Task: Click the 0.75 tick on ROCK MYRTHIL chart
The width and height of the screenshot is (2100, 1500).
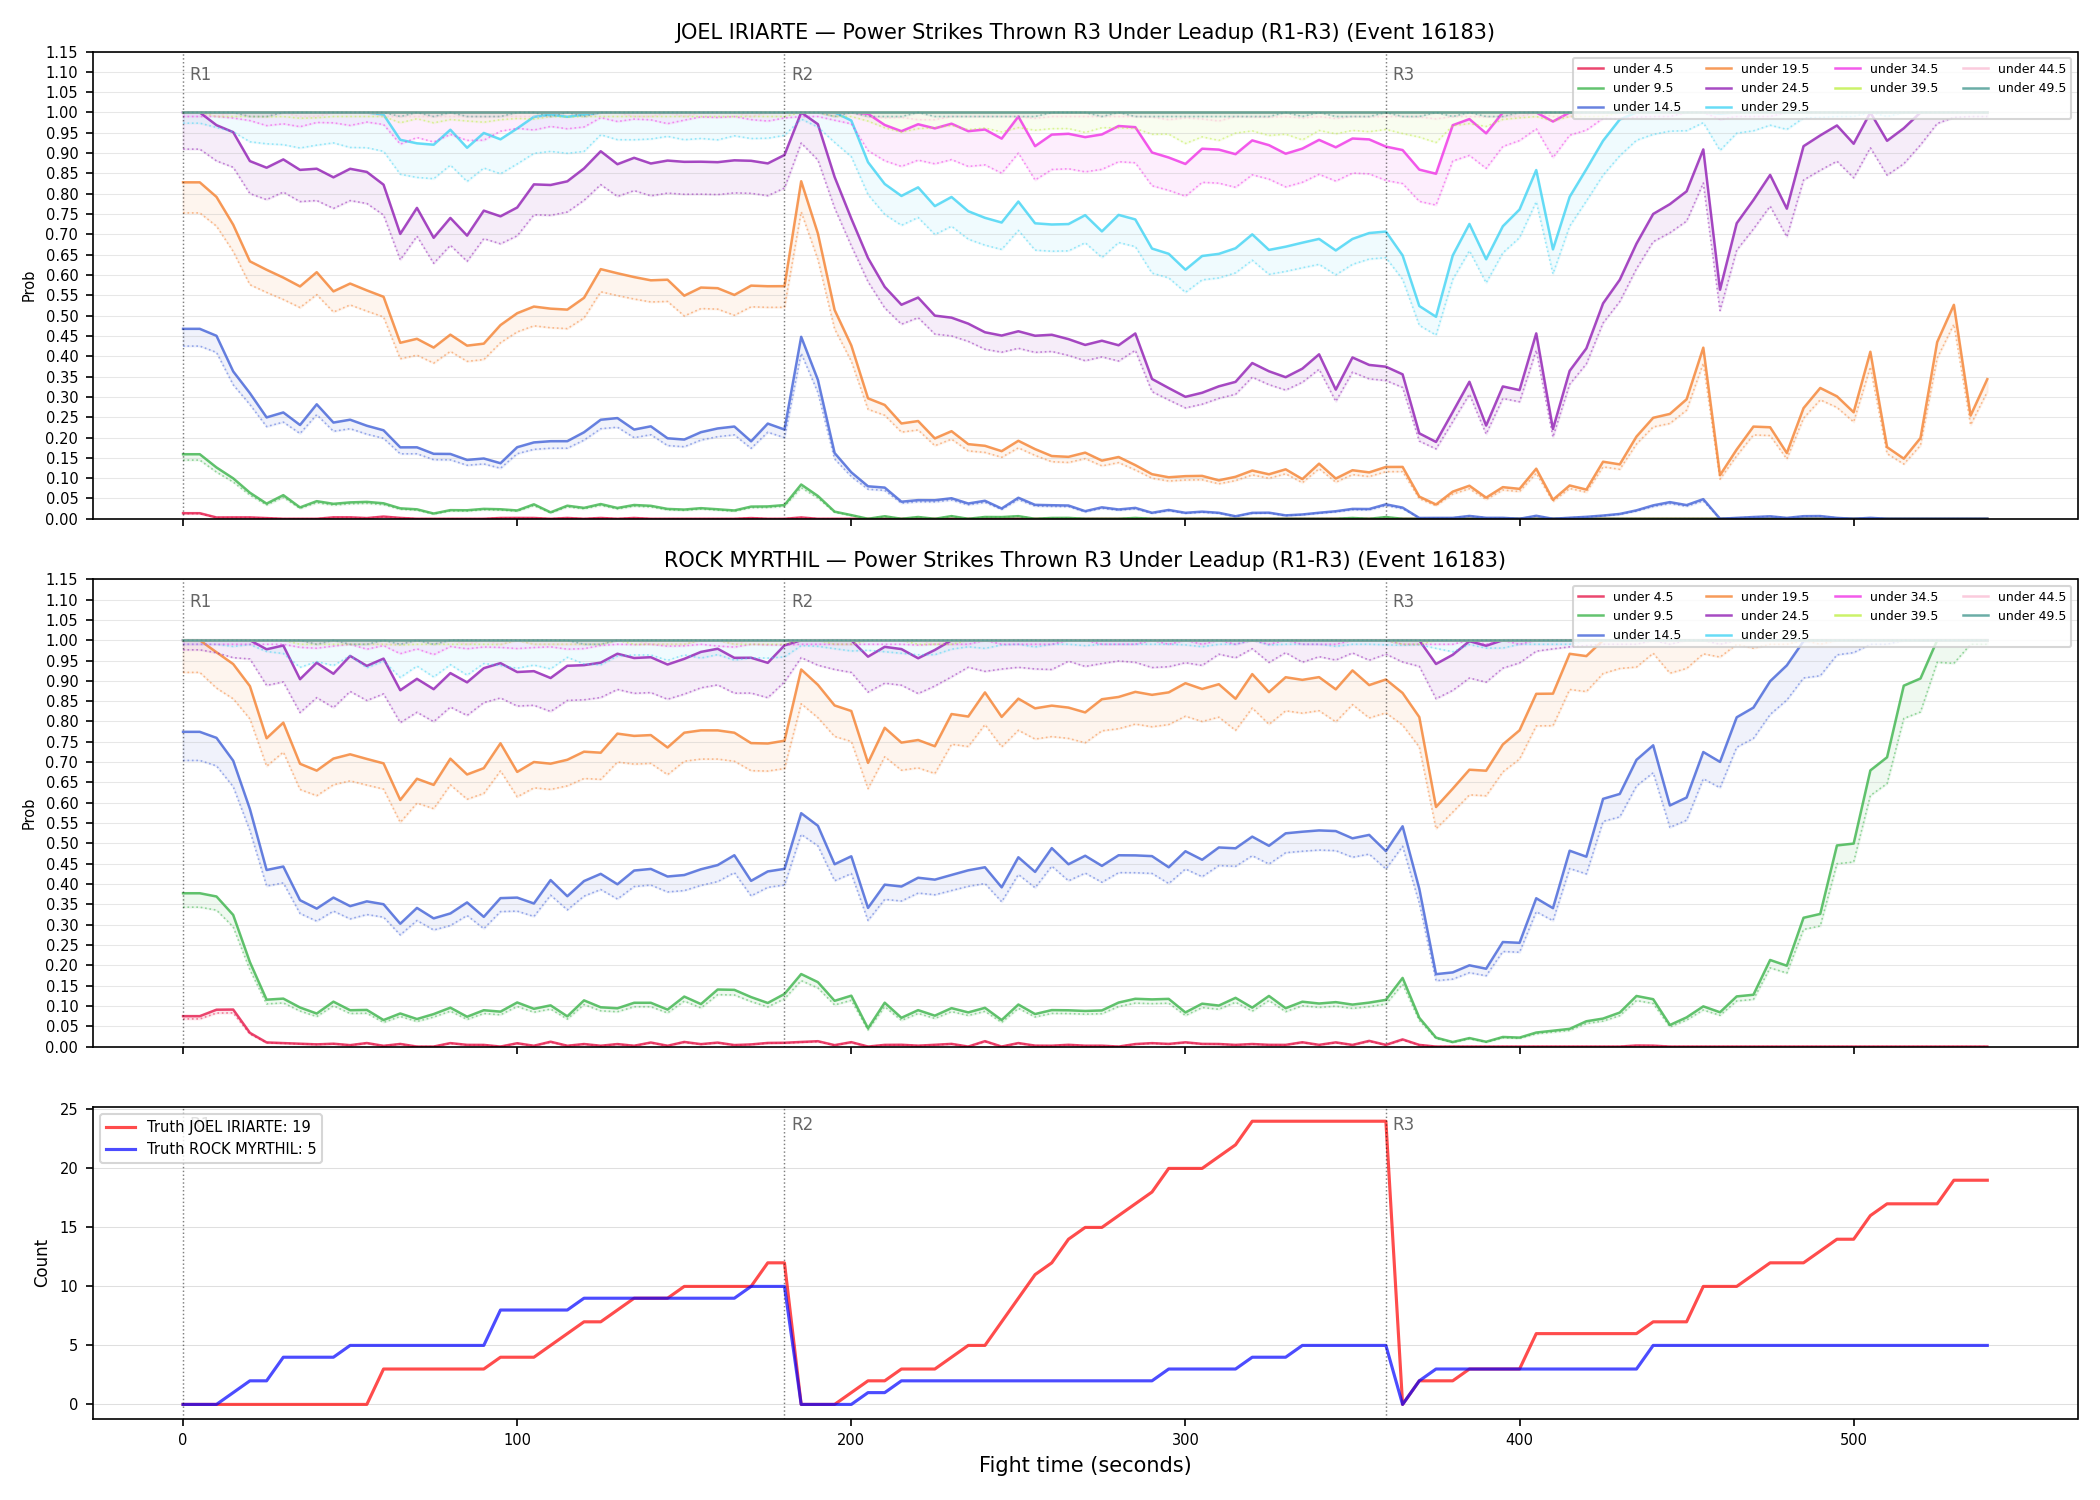Action: (x=62, y=742)
